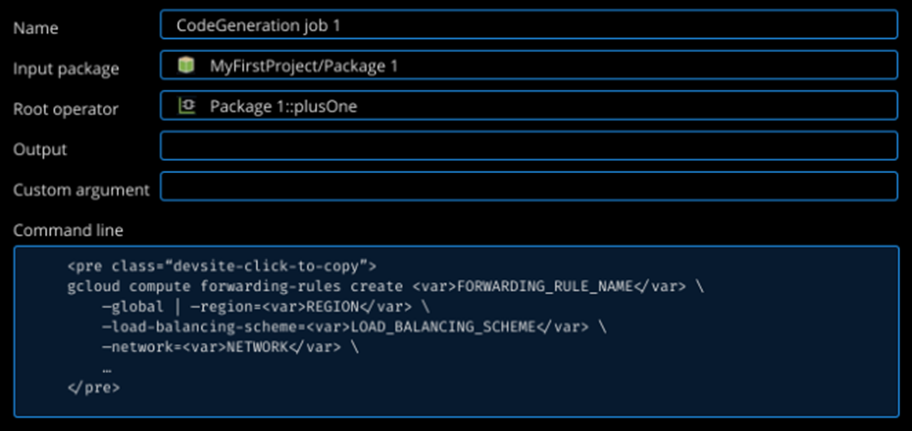Screen dimensions: 912x431
Task: Click the Root operator field with Package 1::plusOne
Action: (529, 105)
